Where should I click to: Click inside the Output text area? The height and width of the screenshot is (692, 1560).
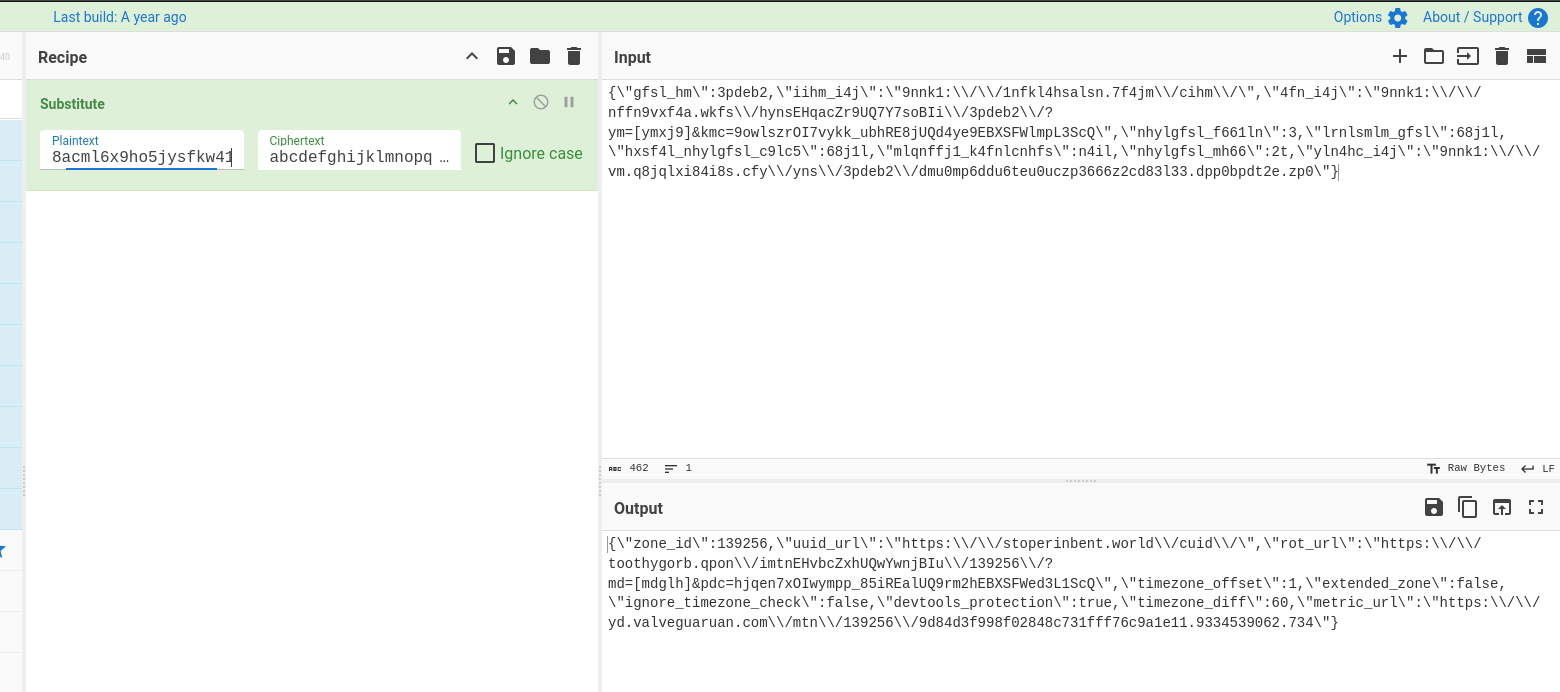coord(1080,610)
